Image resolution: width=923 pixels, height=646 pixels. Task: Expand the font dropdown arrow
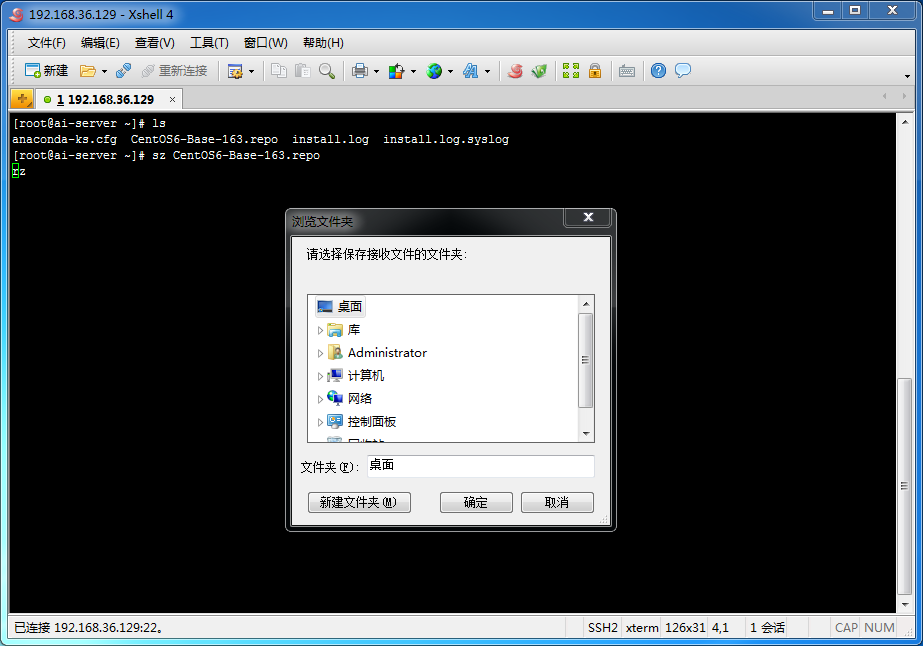click(487, 71)
